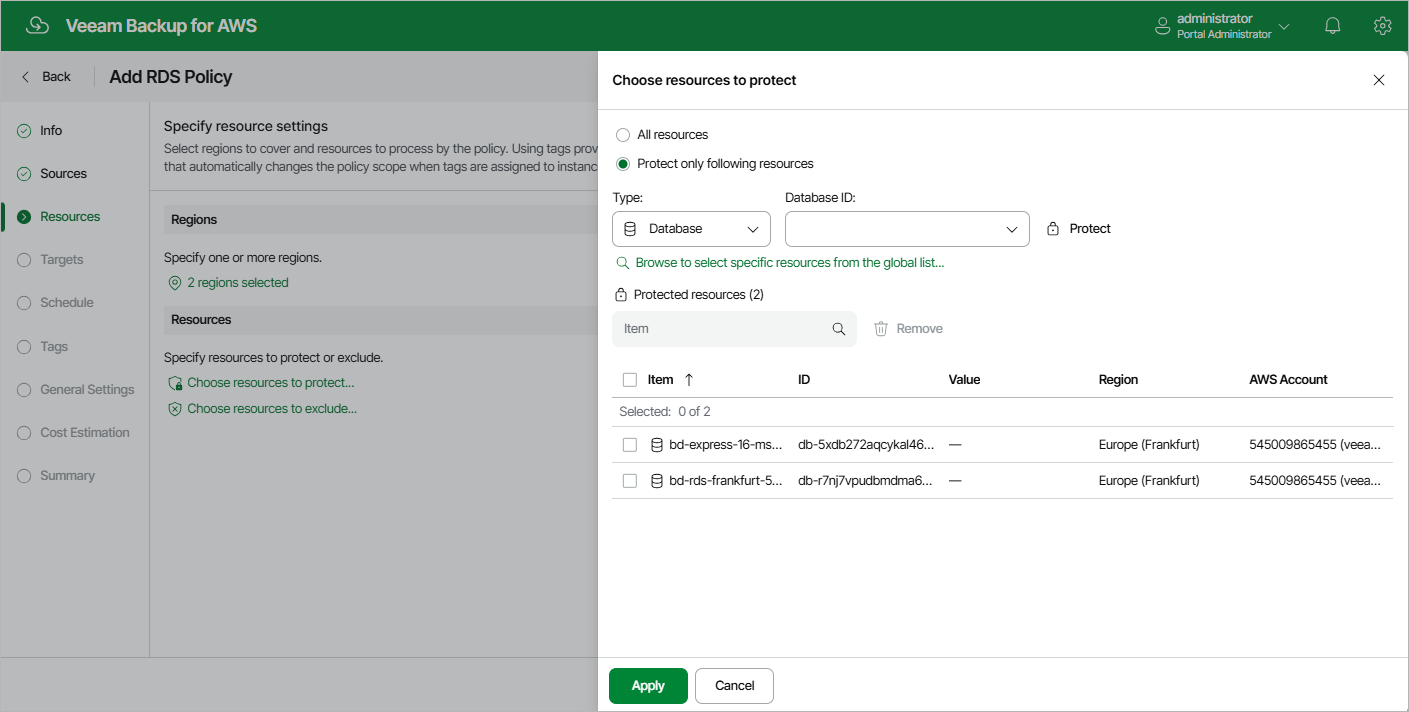Go to the Sources step
Screen dimensions: 1409x712
point(63,174)
